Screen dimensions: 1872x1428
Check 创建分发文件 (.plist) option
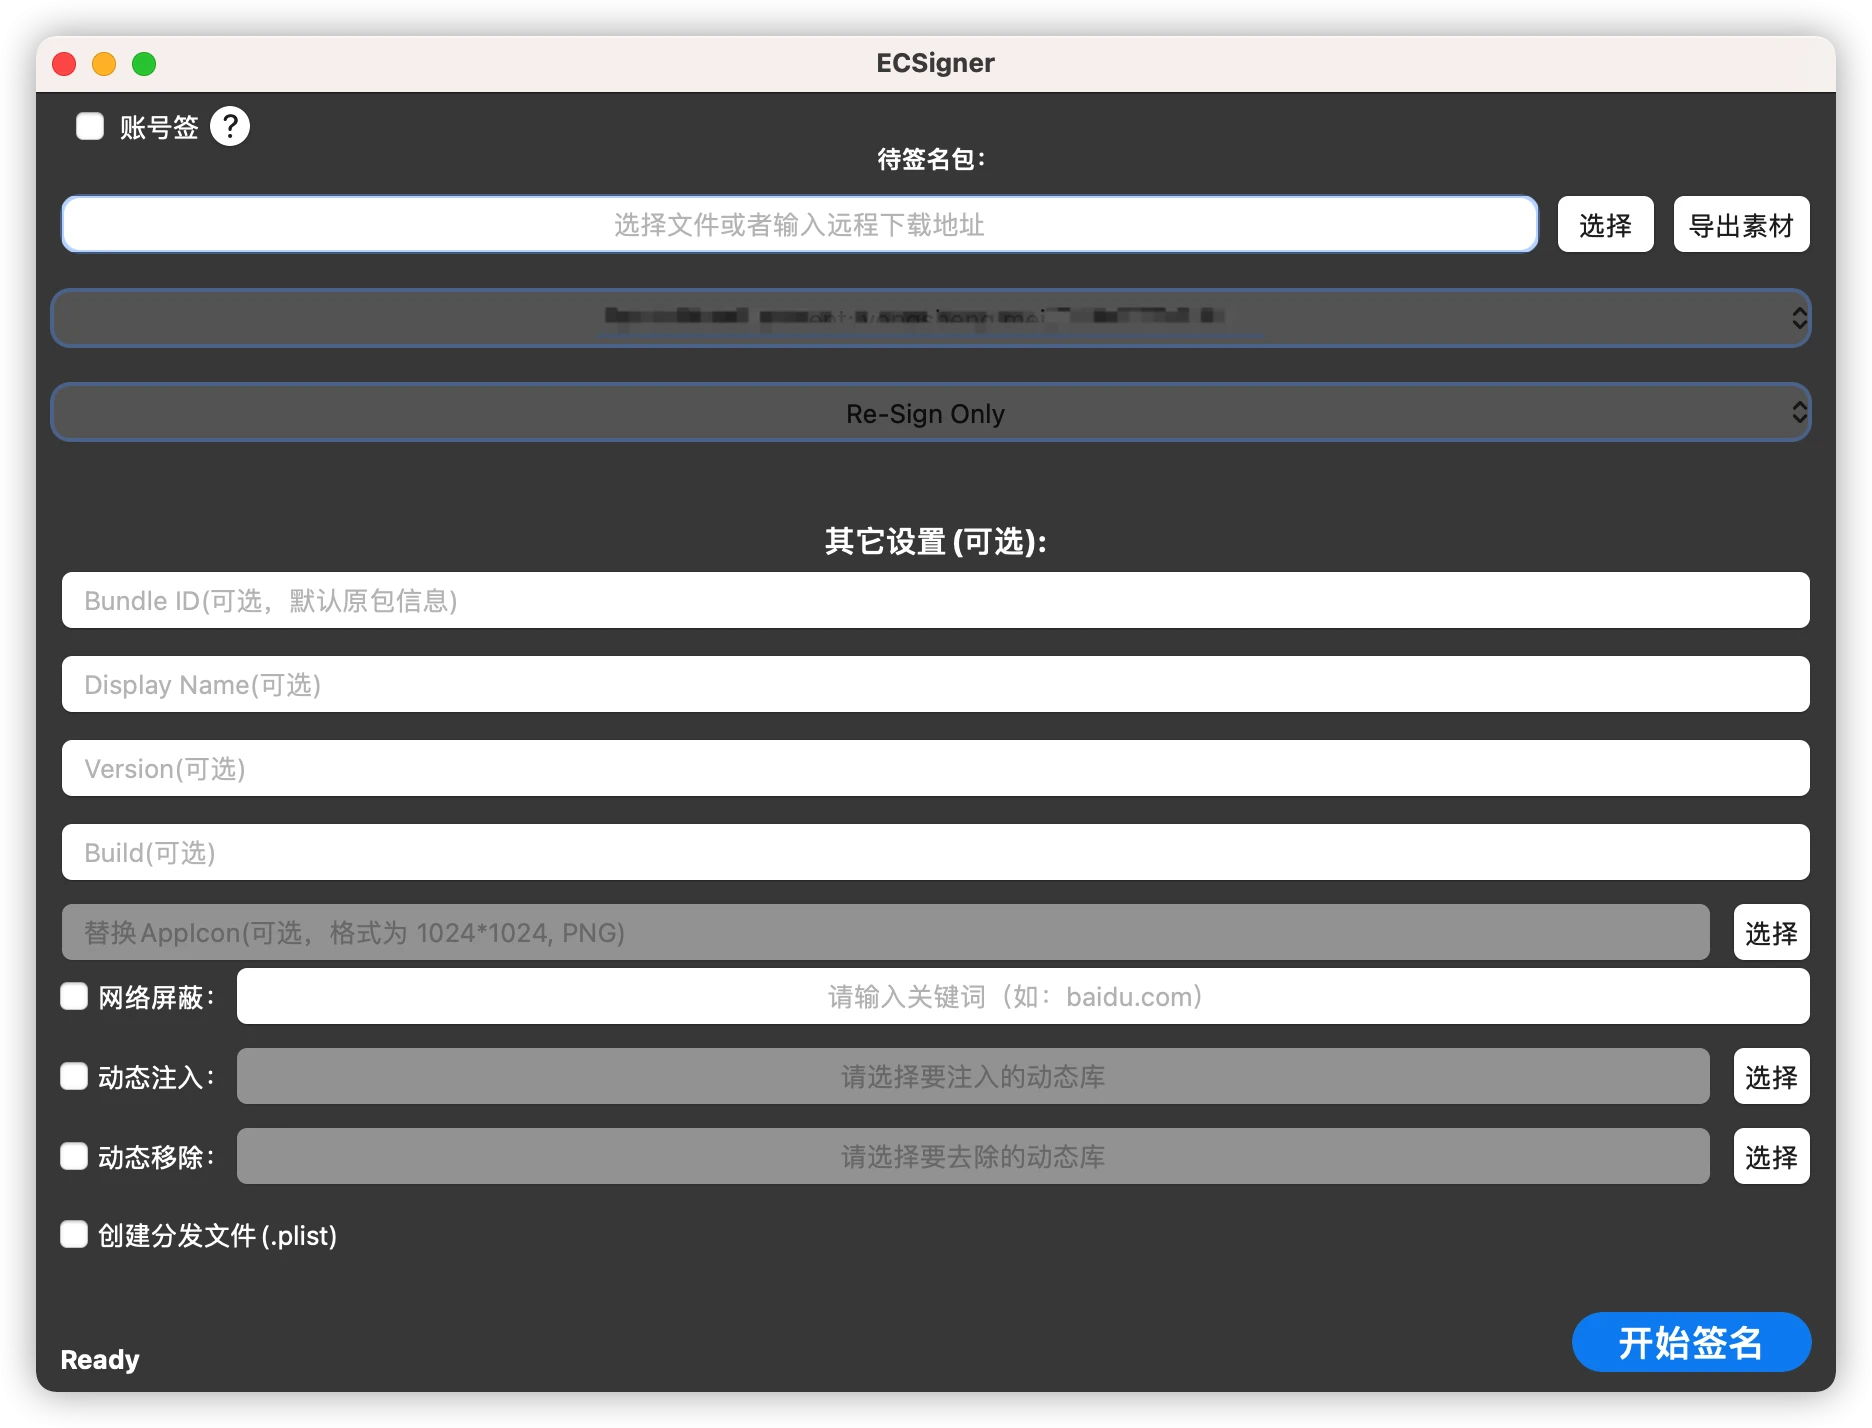(74, 1234)
